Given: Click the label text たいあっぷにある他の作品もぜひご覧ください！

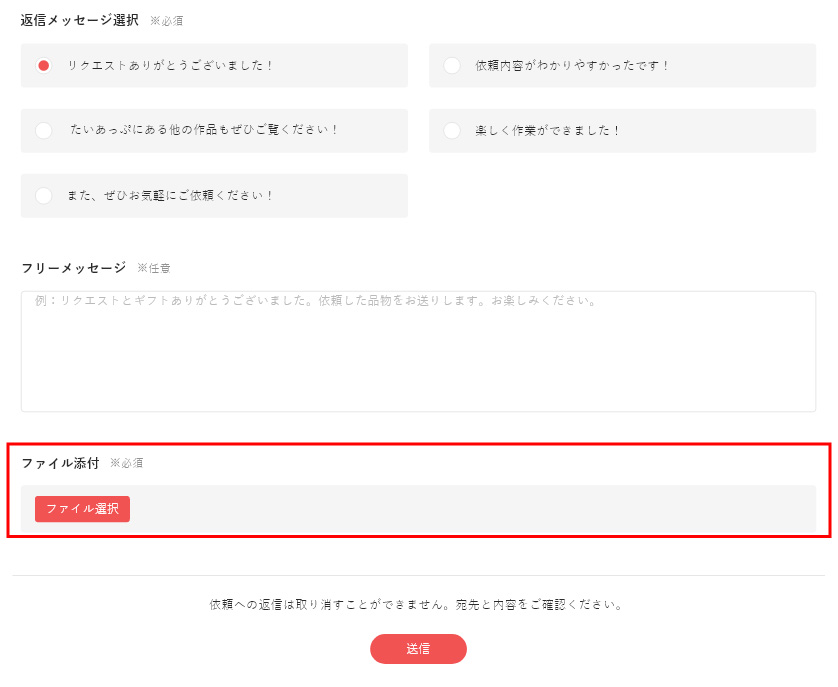Looking at the screenshot, I should tap(204, 130).
